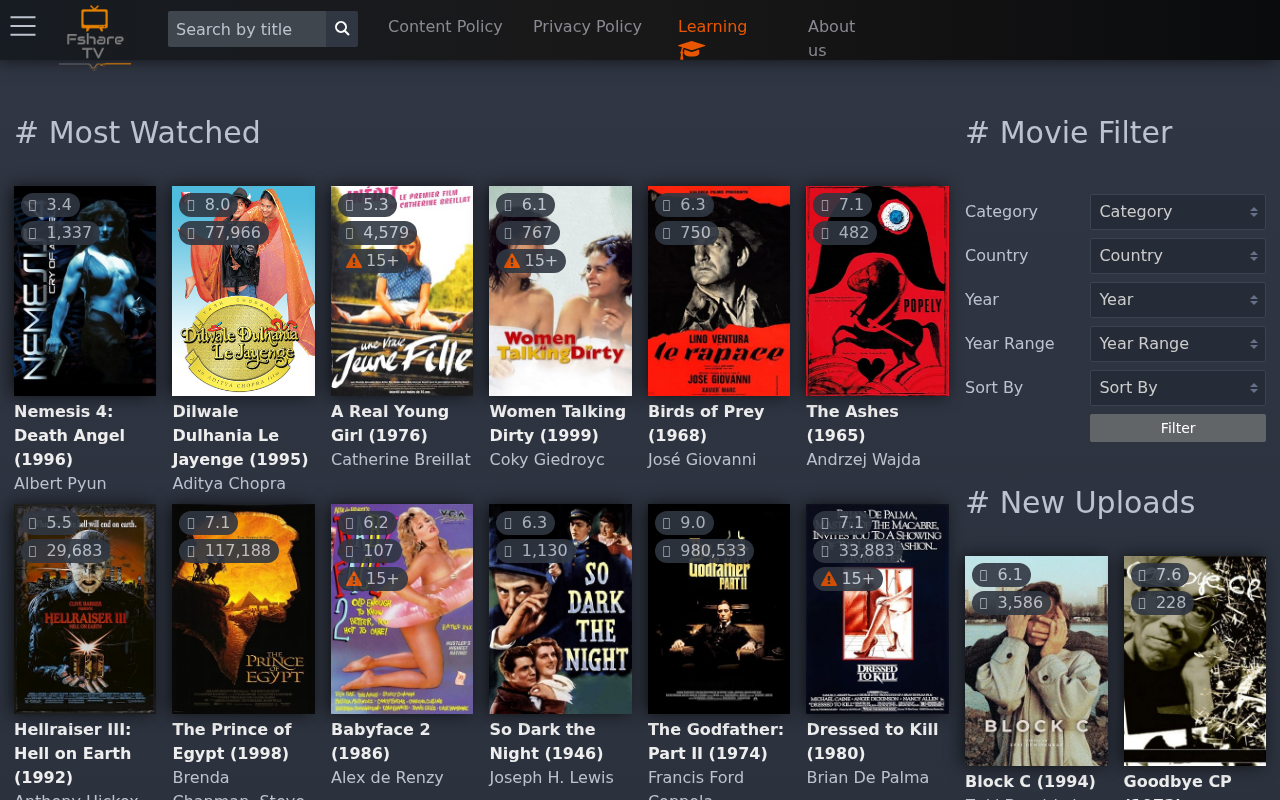Click the 1,130 views badge on So Dark the Night
This screenshot has height=800, width=1280.
[x=537, y=551]
